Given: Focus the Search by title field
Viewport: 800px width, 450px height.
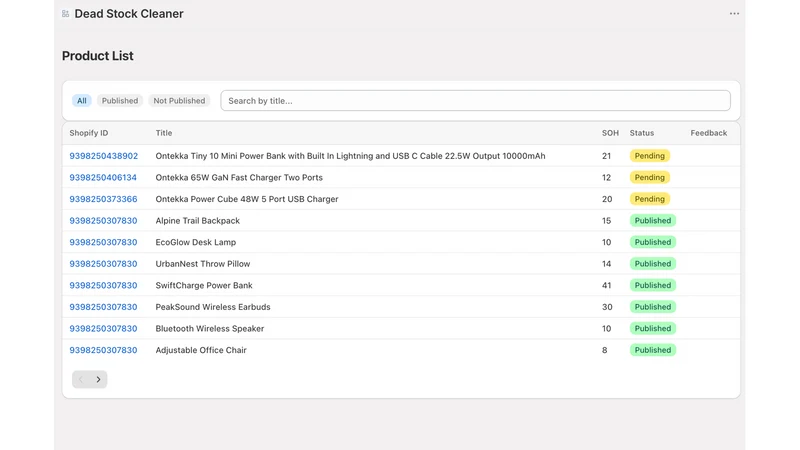Looking at the screenshot, I should click(x=476, y=101).
